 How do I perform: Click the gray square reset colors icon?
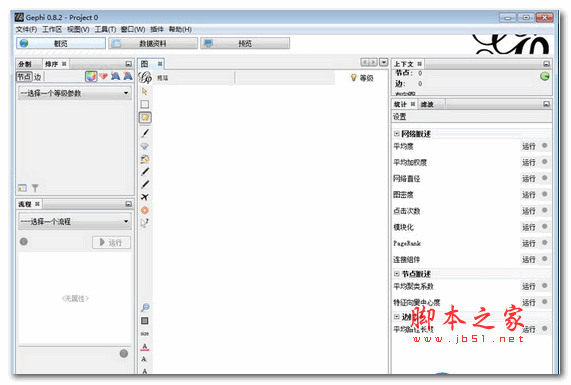coord(145,321)
